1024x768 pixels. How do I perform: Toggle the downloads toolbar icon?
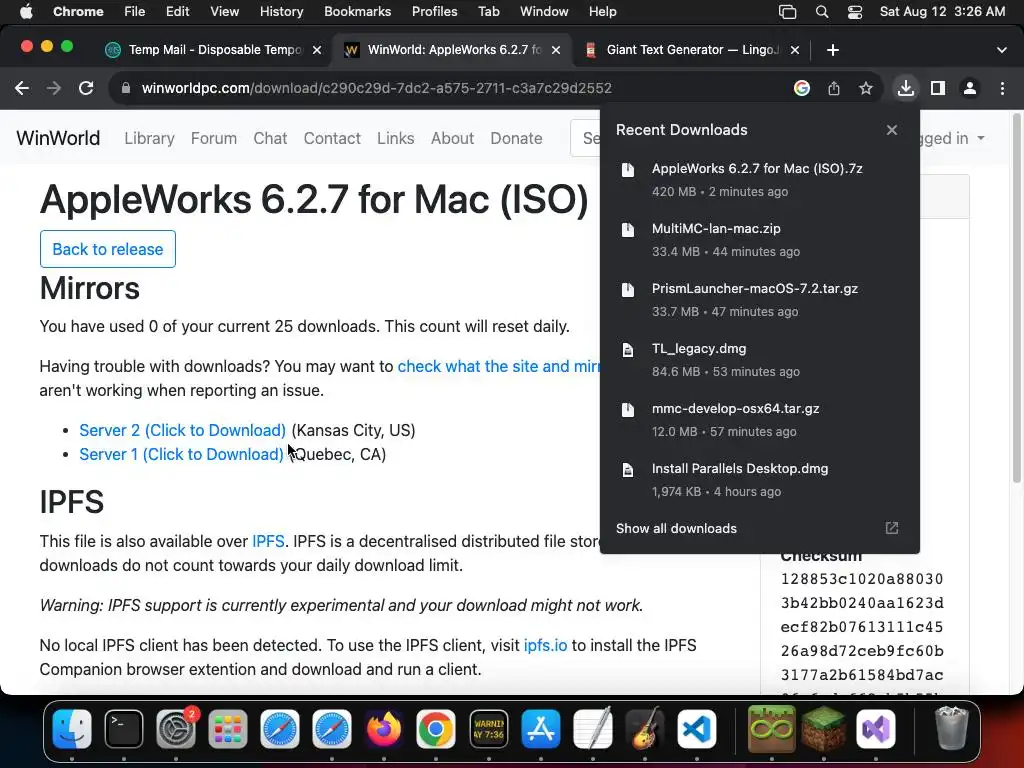pyautogui.click(x=906, y=88)
